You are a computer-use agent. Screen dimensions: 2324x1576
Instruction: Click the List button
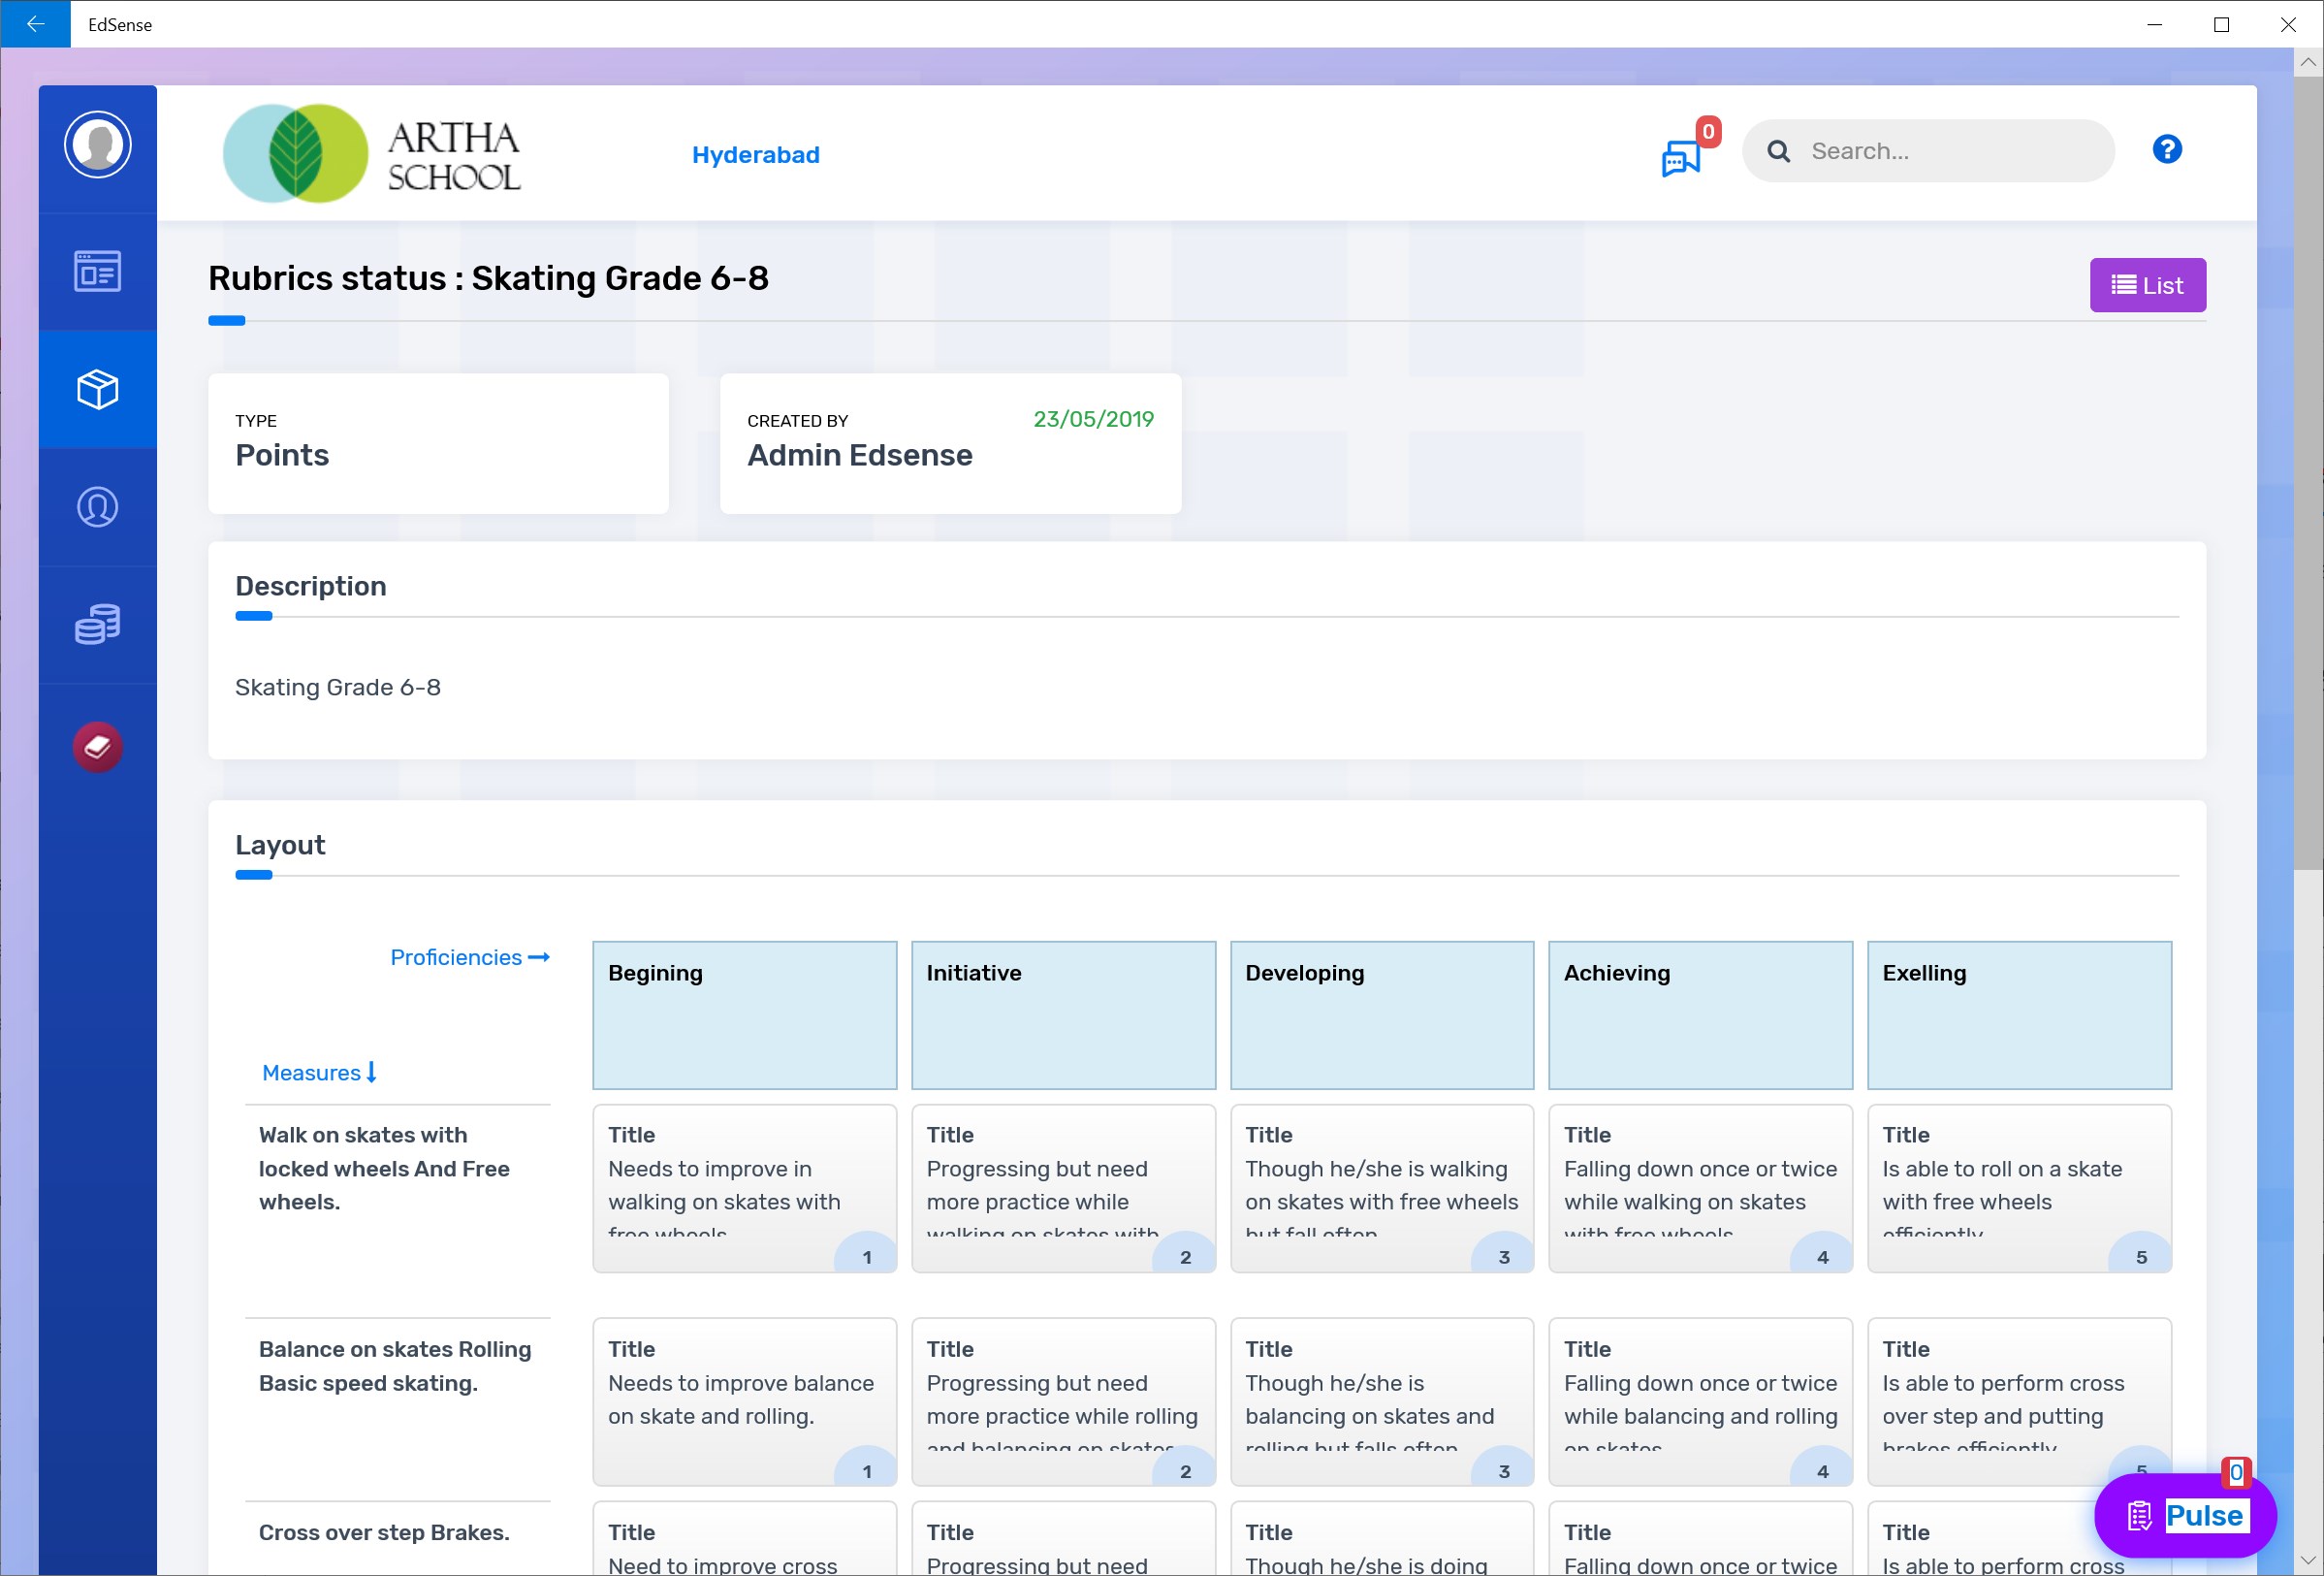tap(2147, 286)
